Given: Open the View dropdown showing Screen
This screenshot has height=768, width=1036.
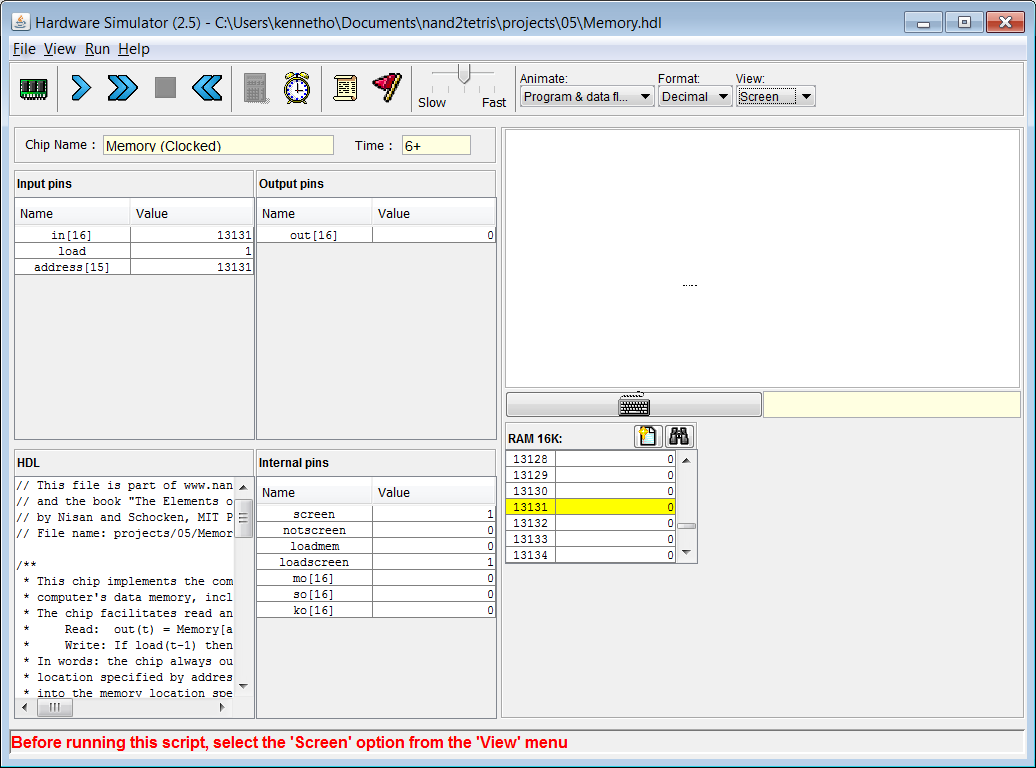Looking at the screenshot, I should (775, 97).
